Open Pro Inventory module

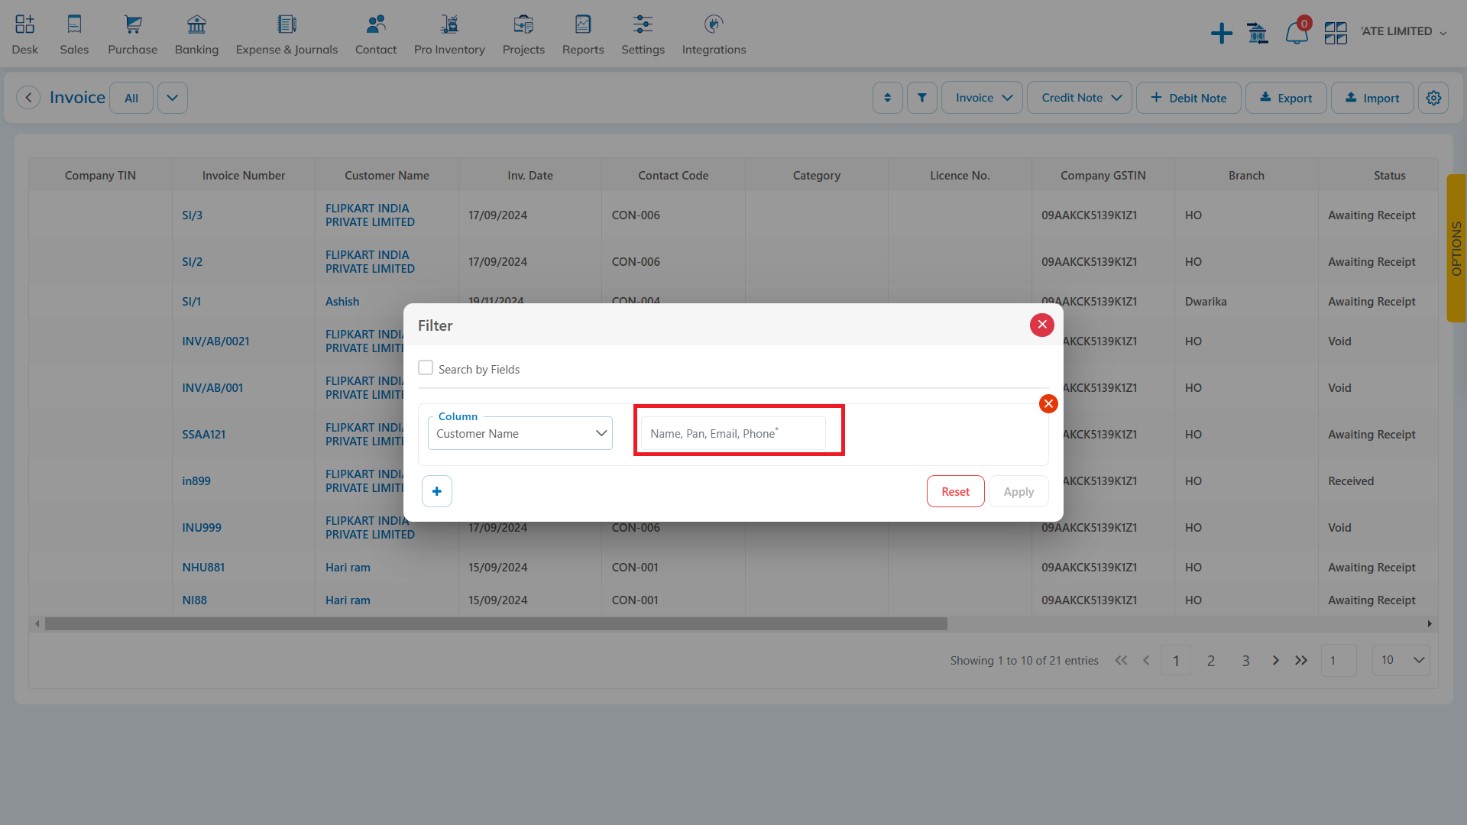[449, 33]
